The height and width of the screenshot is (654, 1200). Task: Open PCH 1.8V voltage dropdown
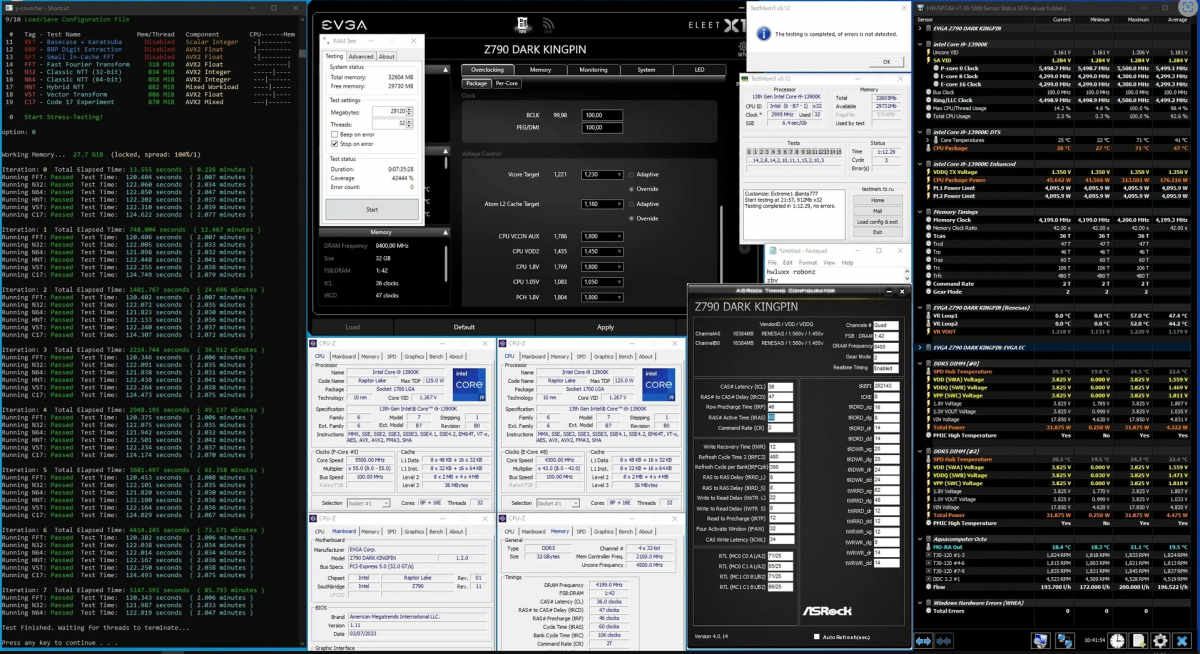(x=602, y=297)
